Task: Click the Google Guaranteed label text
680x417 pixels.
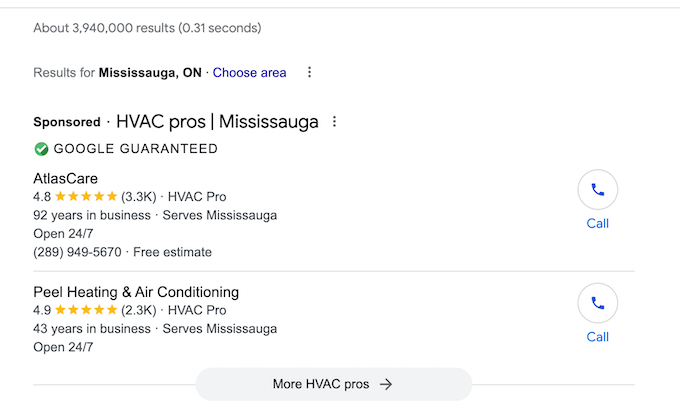Action: [x=135, y=149]
